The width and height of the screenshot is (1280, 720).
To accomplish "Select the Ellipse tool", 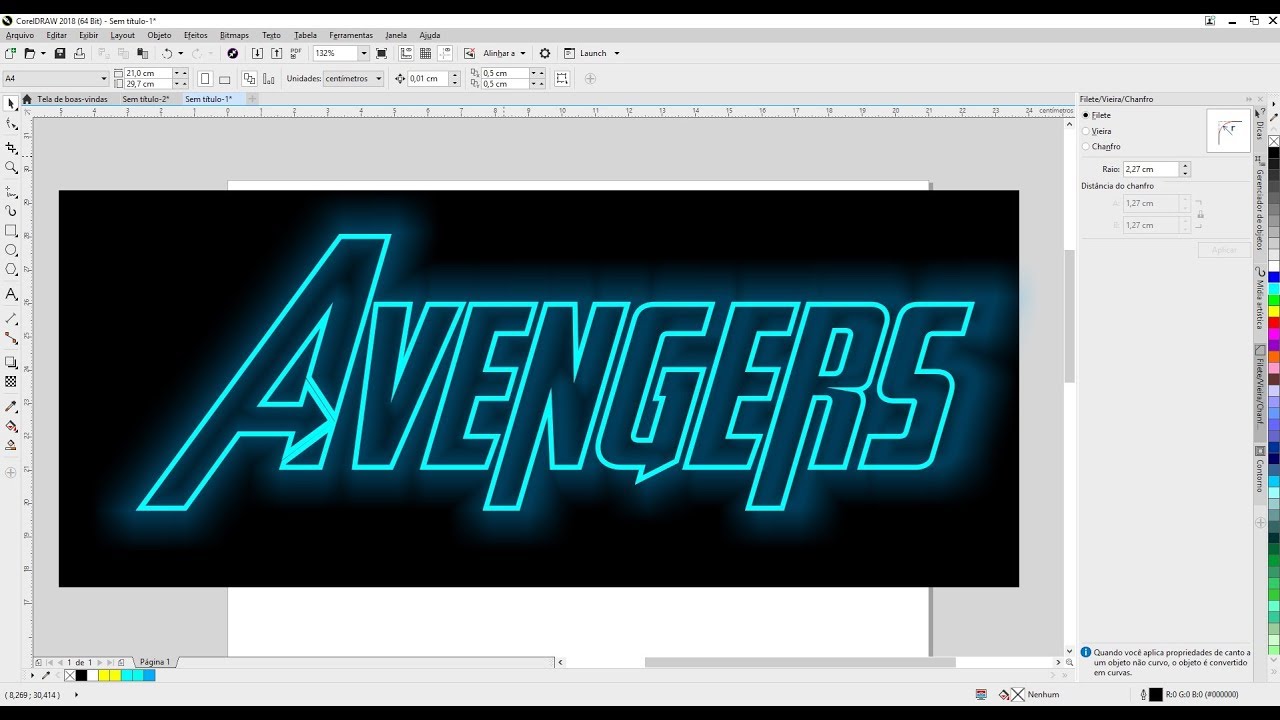I will click(11, 250).
